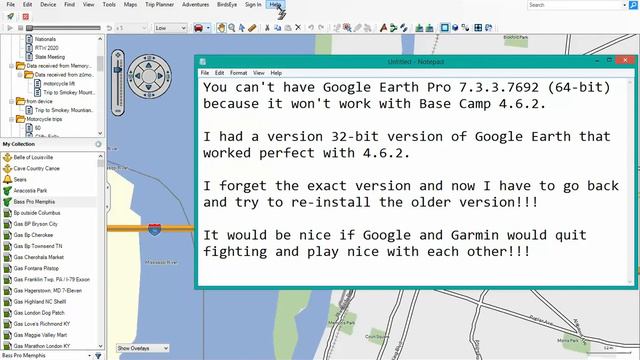This screenshot has width=640, height=360.
Task: Click the map zoom slider handle
Action: [x=118, y=70]
